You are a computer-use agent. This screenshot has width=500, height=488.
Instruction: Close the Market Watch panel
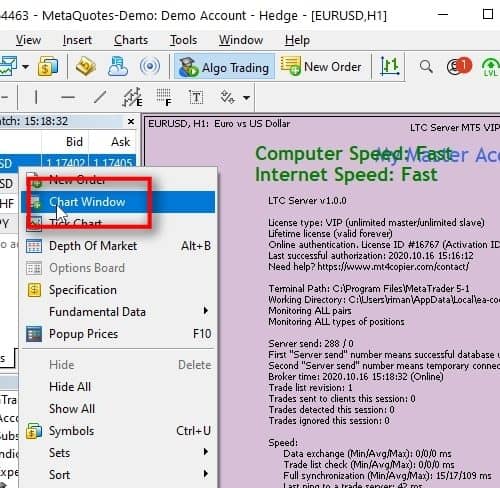tap(131, 122)
